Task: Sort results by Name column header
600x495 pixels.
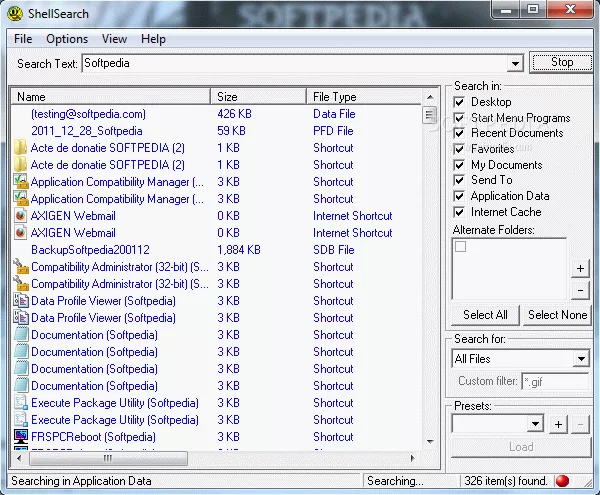Action: pos(111,97)
